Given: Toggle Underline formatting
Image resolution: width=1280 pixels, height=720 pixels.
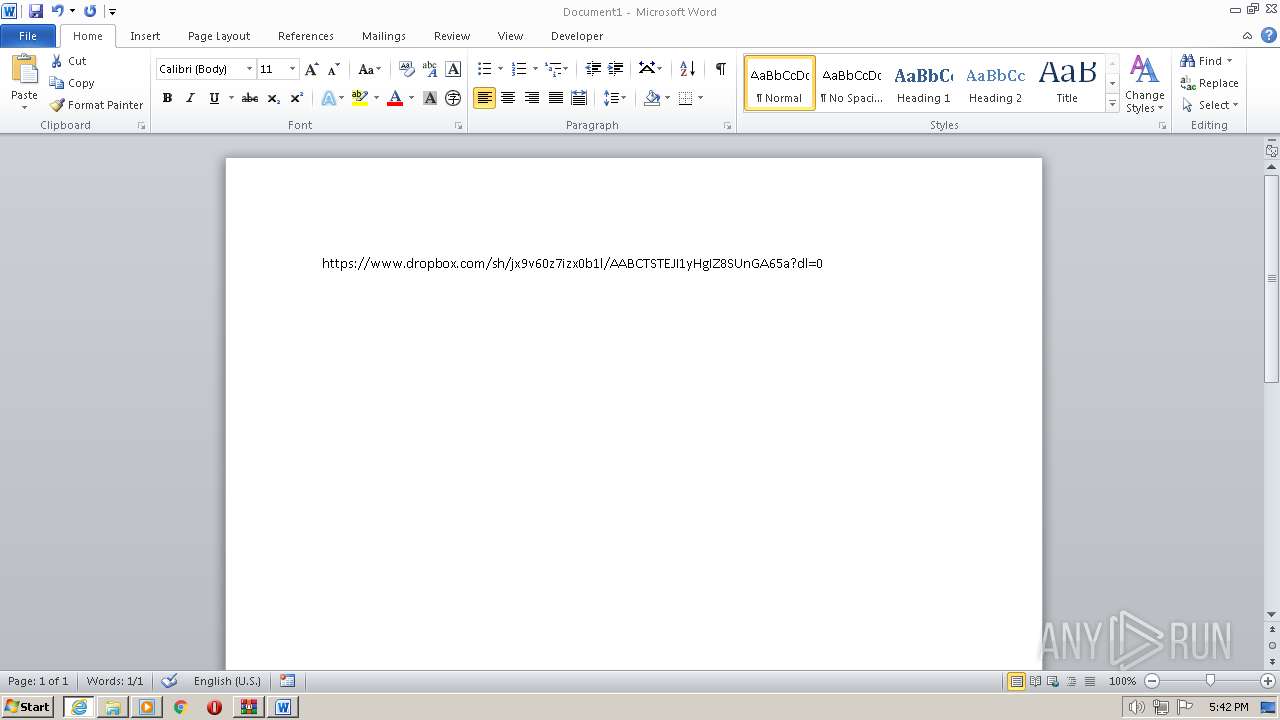Looking at the screenshot, I should pos(213,98).
